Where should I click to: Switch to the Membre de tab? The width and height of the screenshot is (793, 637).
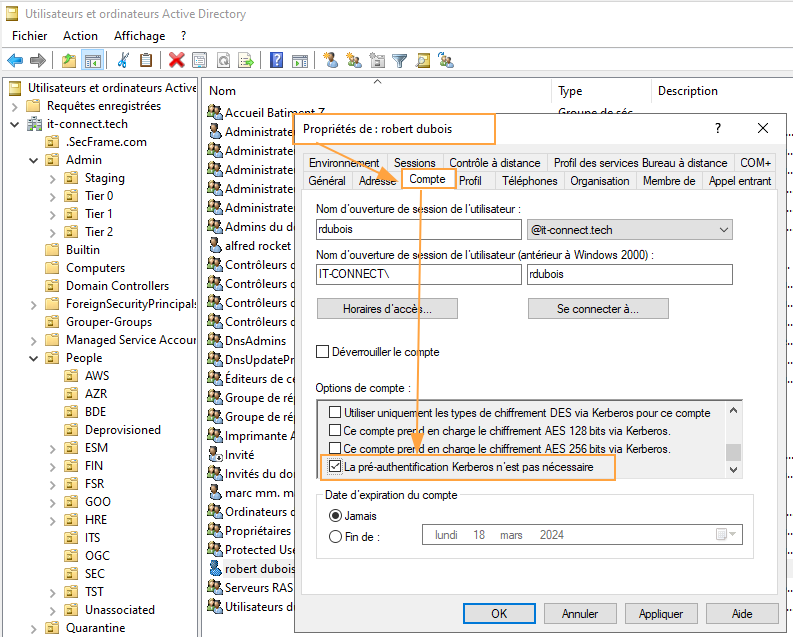pos(669,180)
